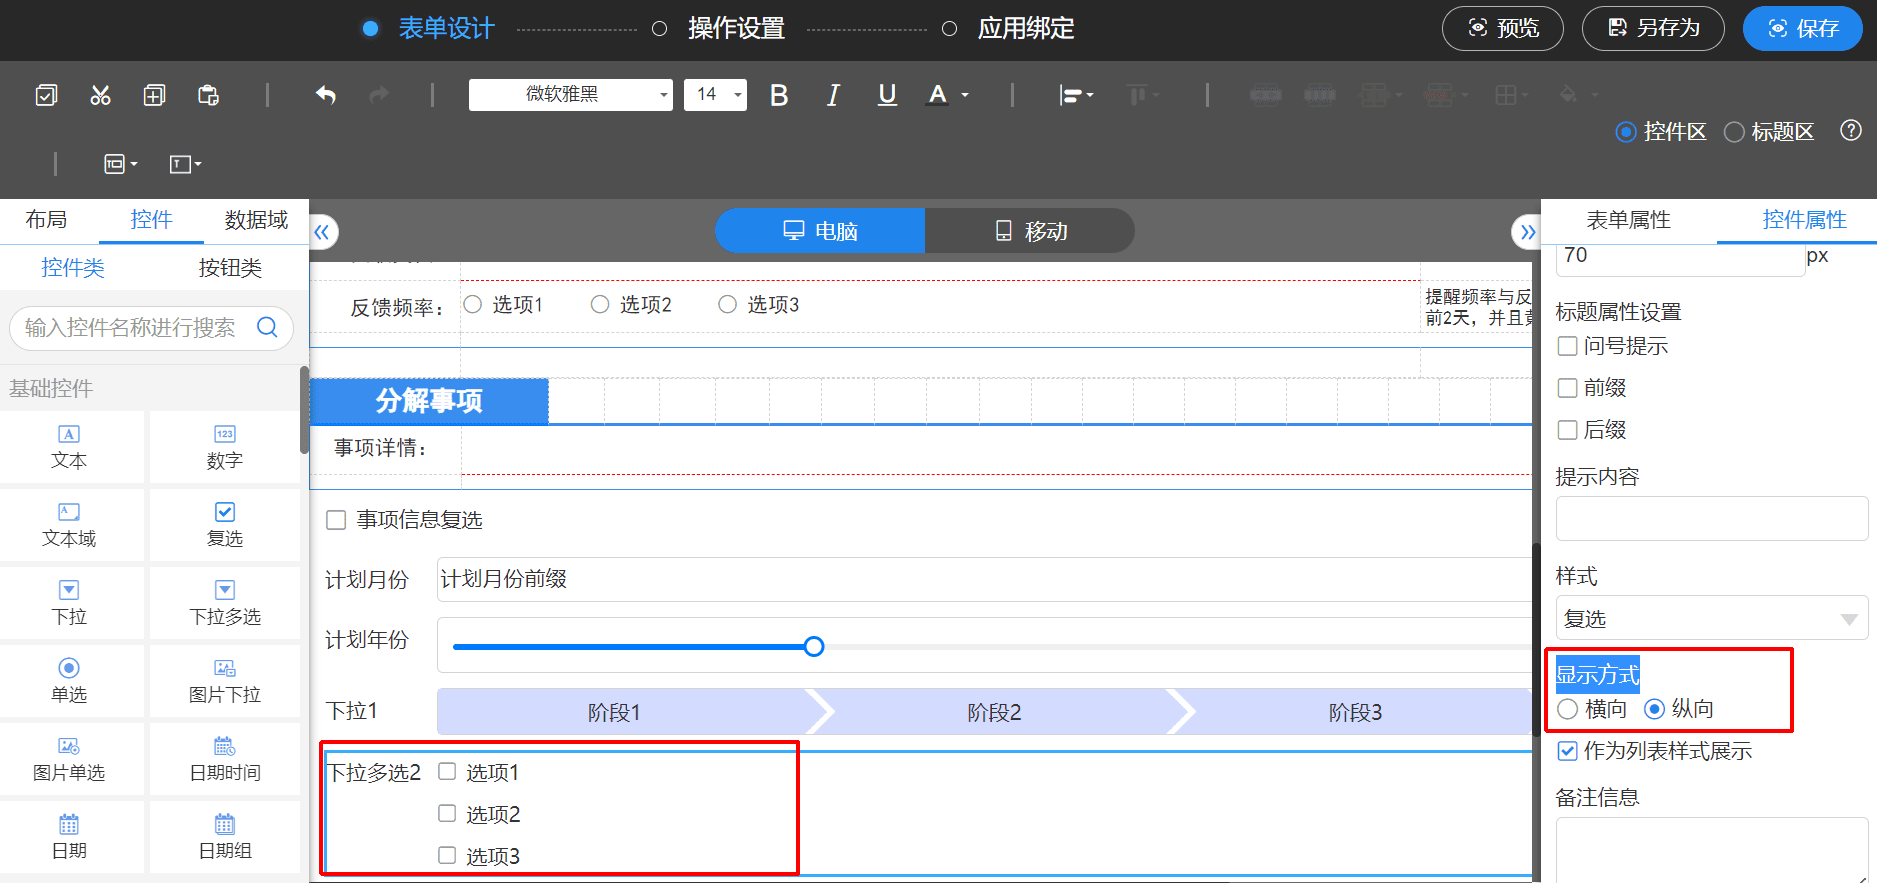Open the 样式 复选 dropdown
The width and height of the screenshot is (1877, 883).
(1712, 618)
